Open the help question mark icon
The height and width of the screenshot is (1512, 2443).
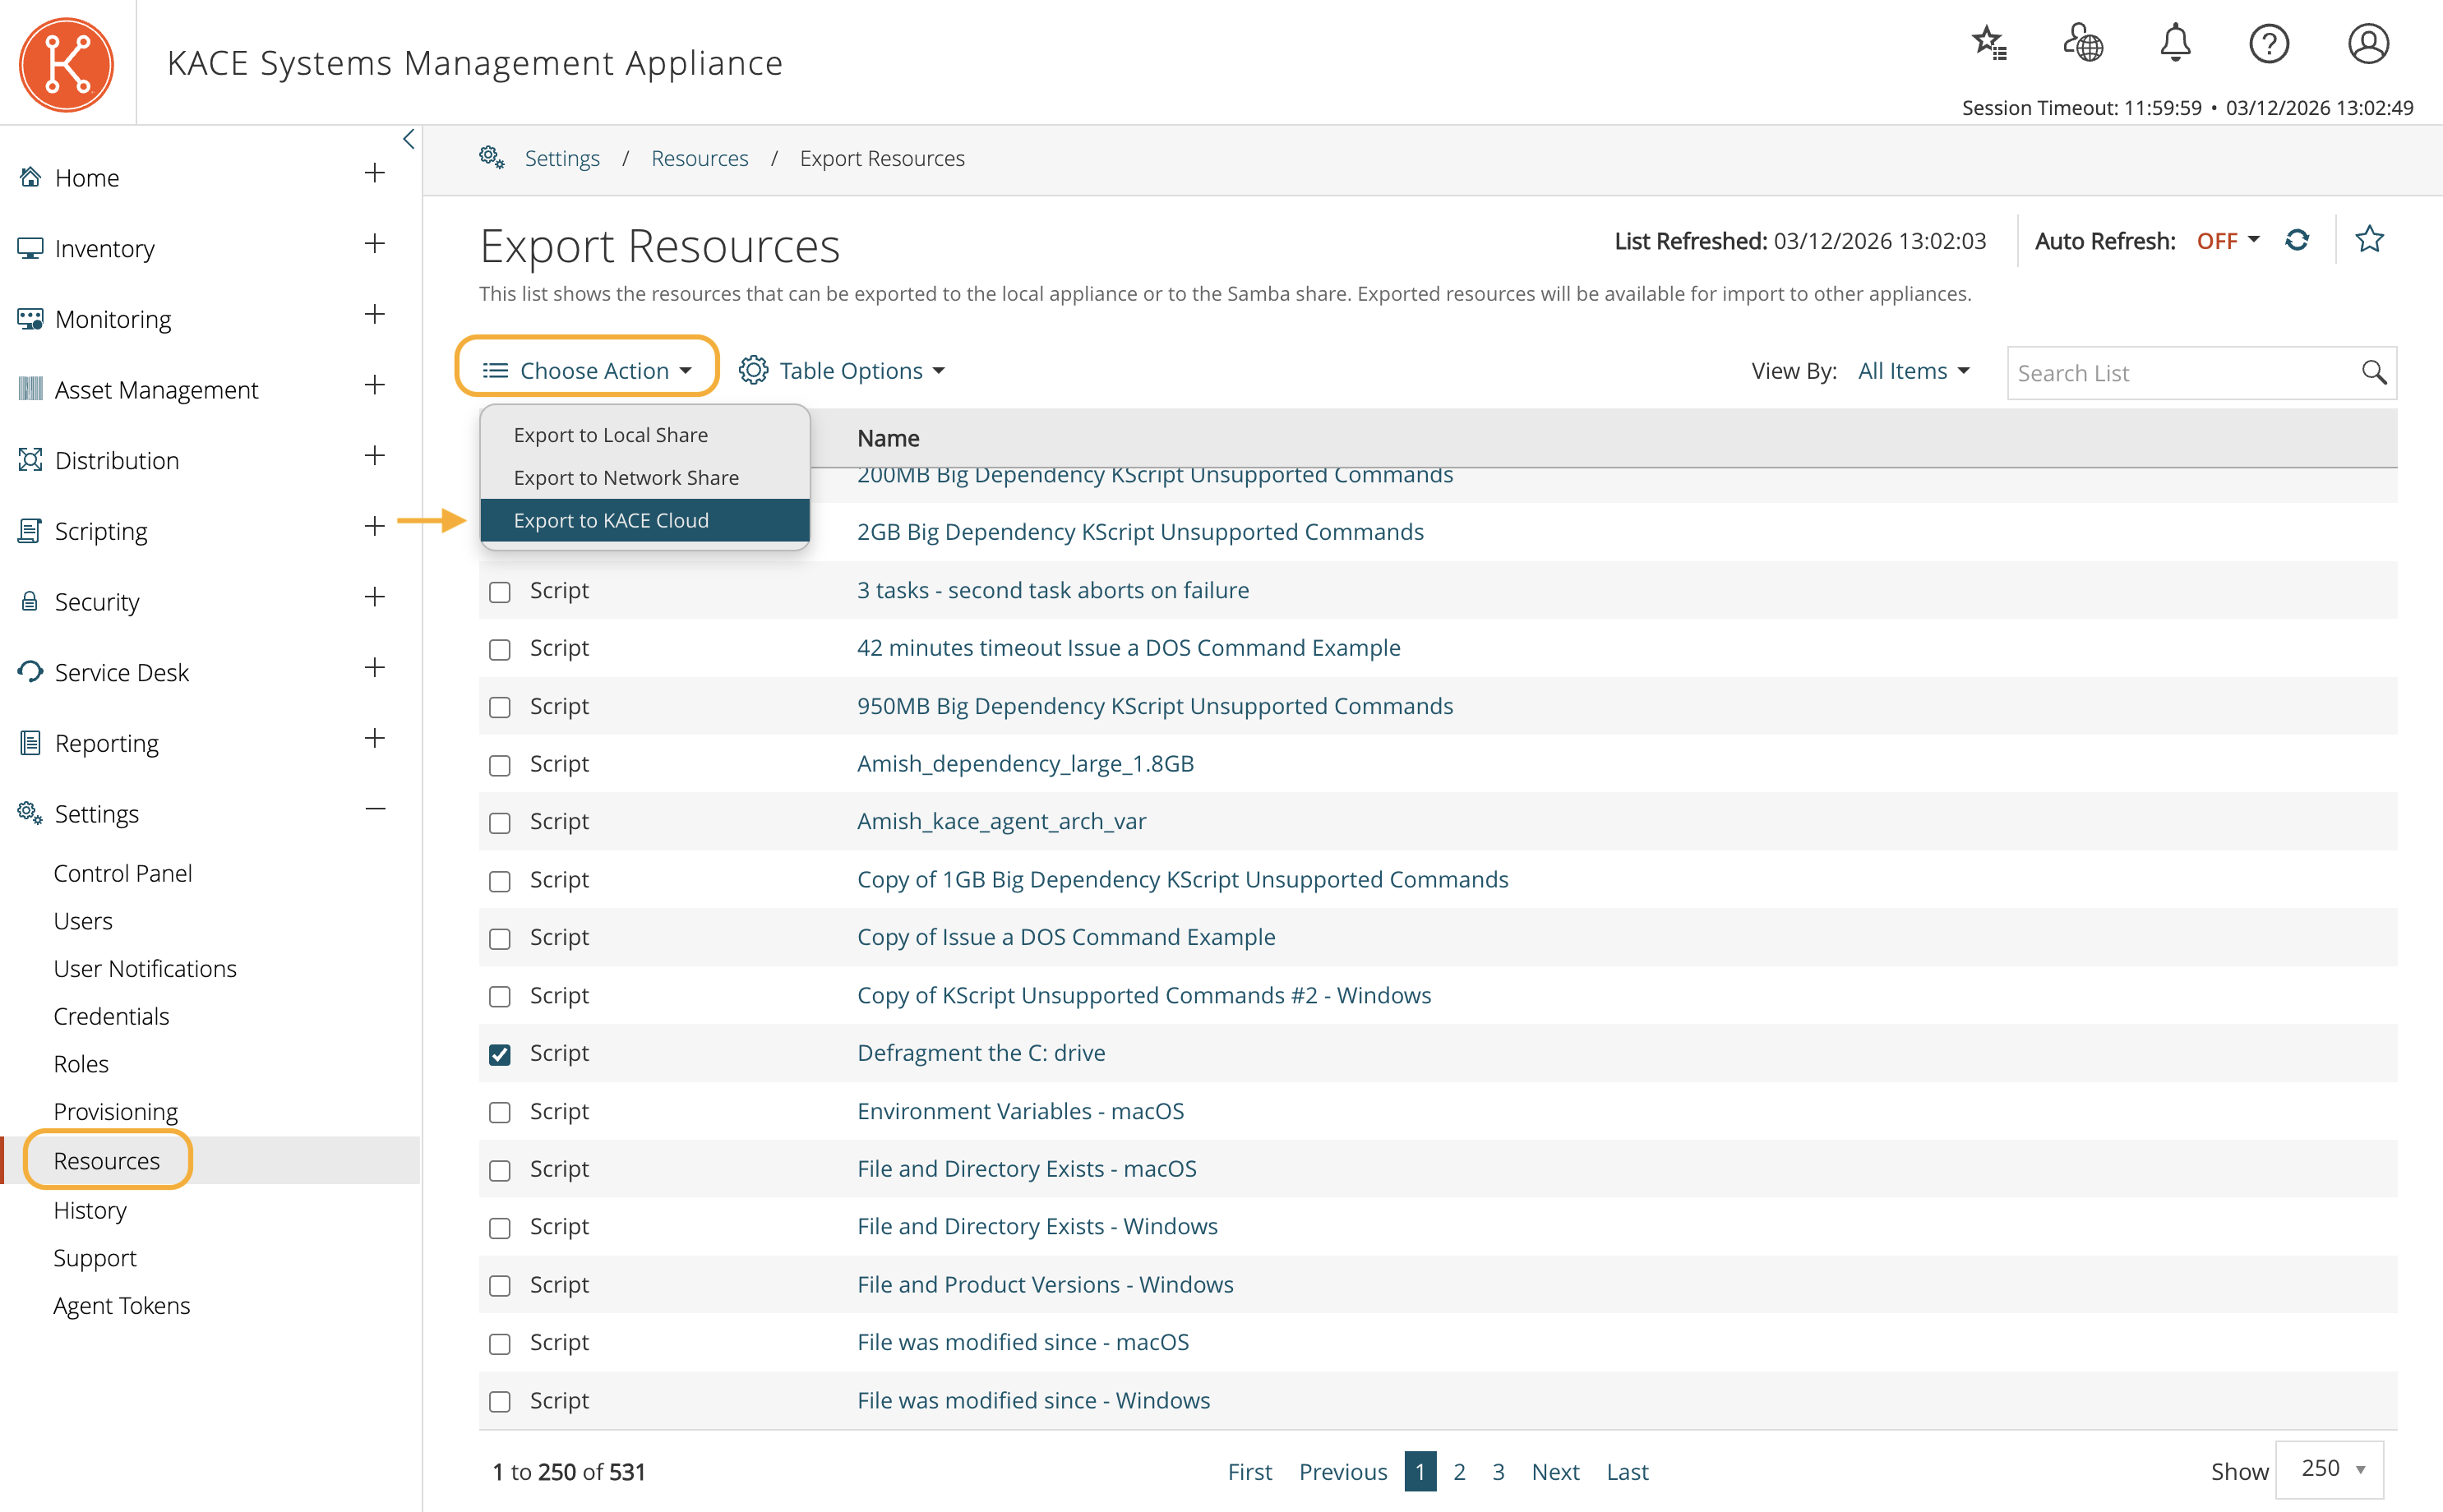pos(2268,44)
